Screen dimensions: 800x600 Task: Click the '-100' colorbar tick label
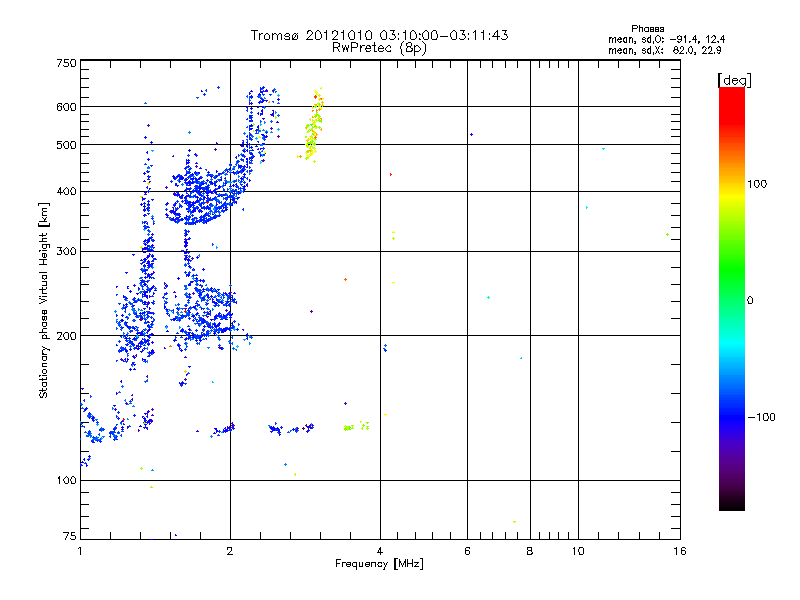[x=761, y=417]
